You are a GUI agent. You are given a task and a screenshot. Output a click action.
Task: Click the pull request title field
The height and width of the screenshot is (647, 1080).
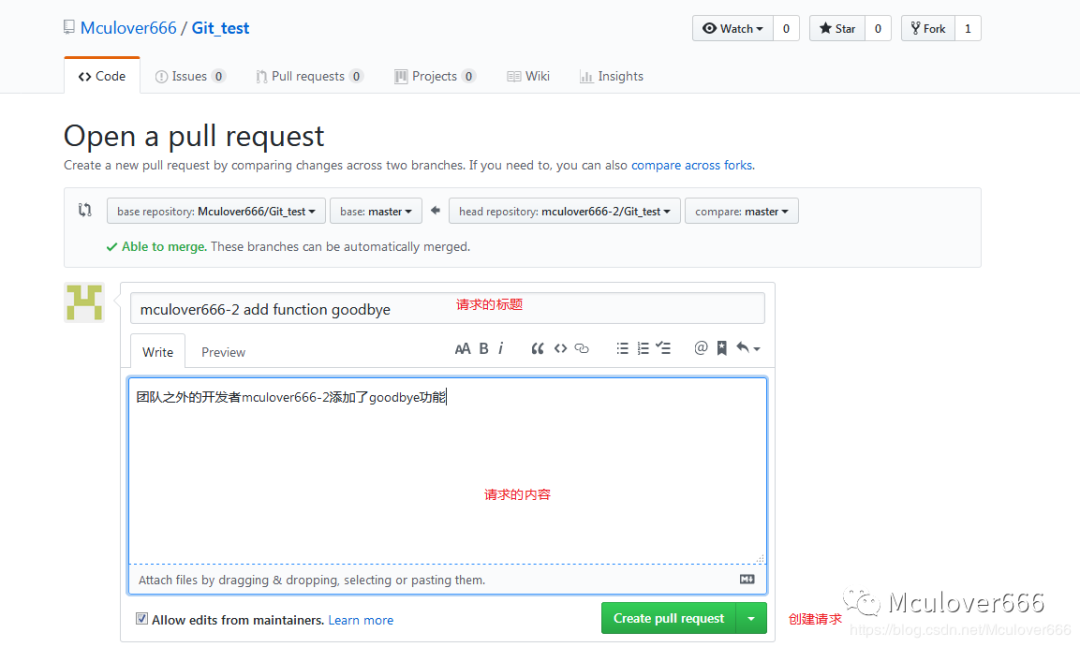(x=447, y=309)
